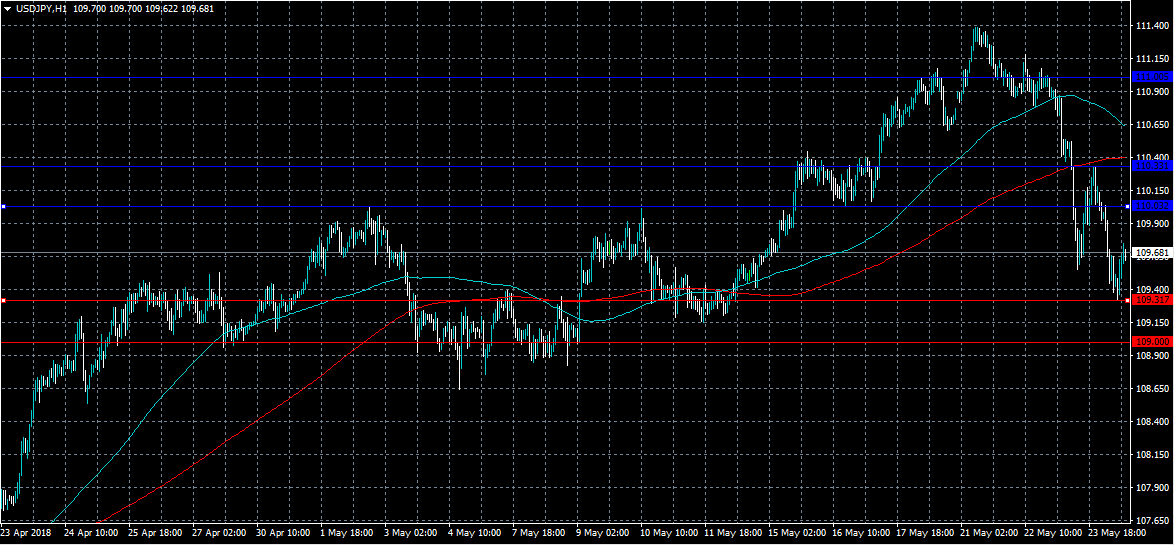Click the 24 Apr 10:00 time label

[x=93, y=533]
